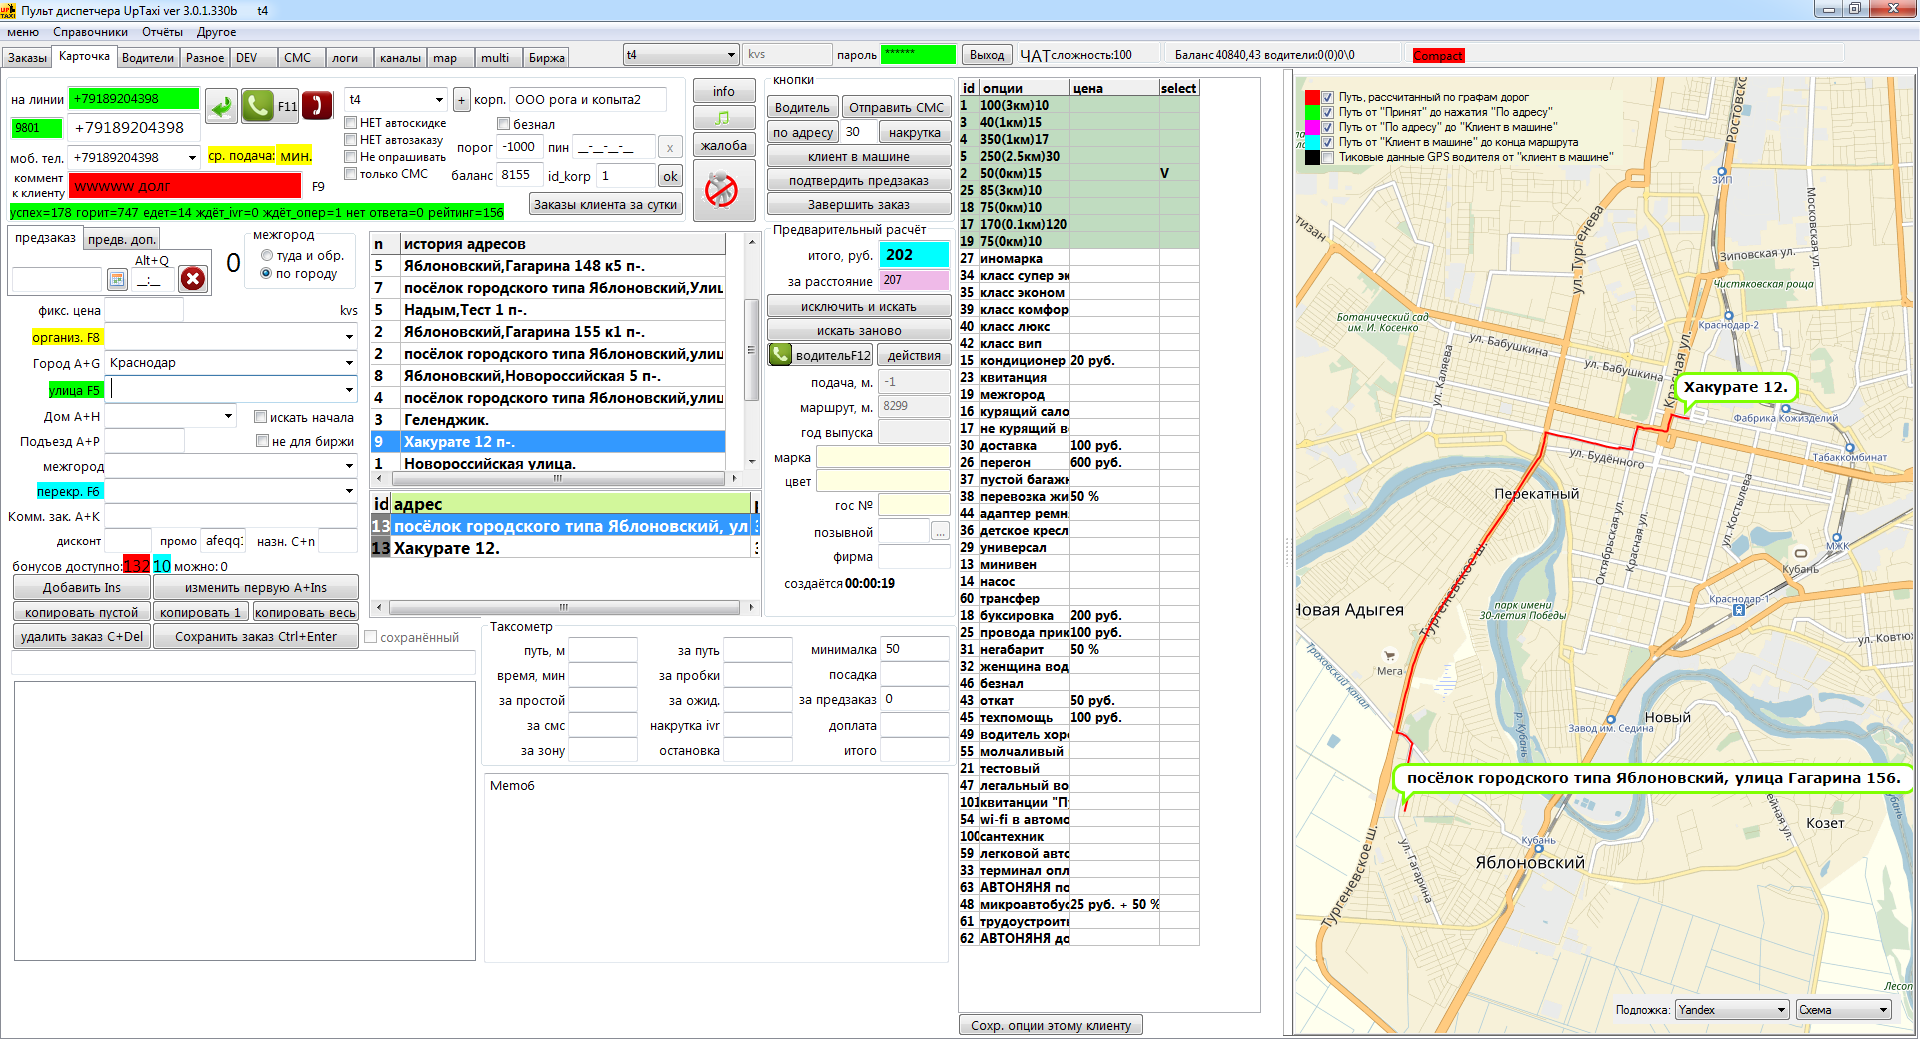
Task: Expand the организ. F8 dropdown
Action: (x=349, y=338)
